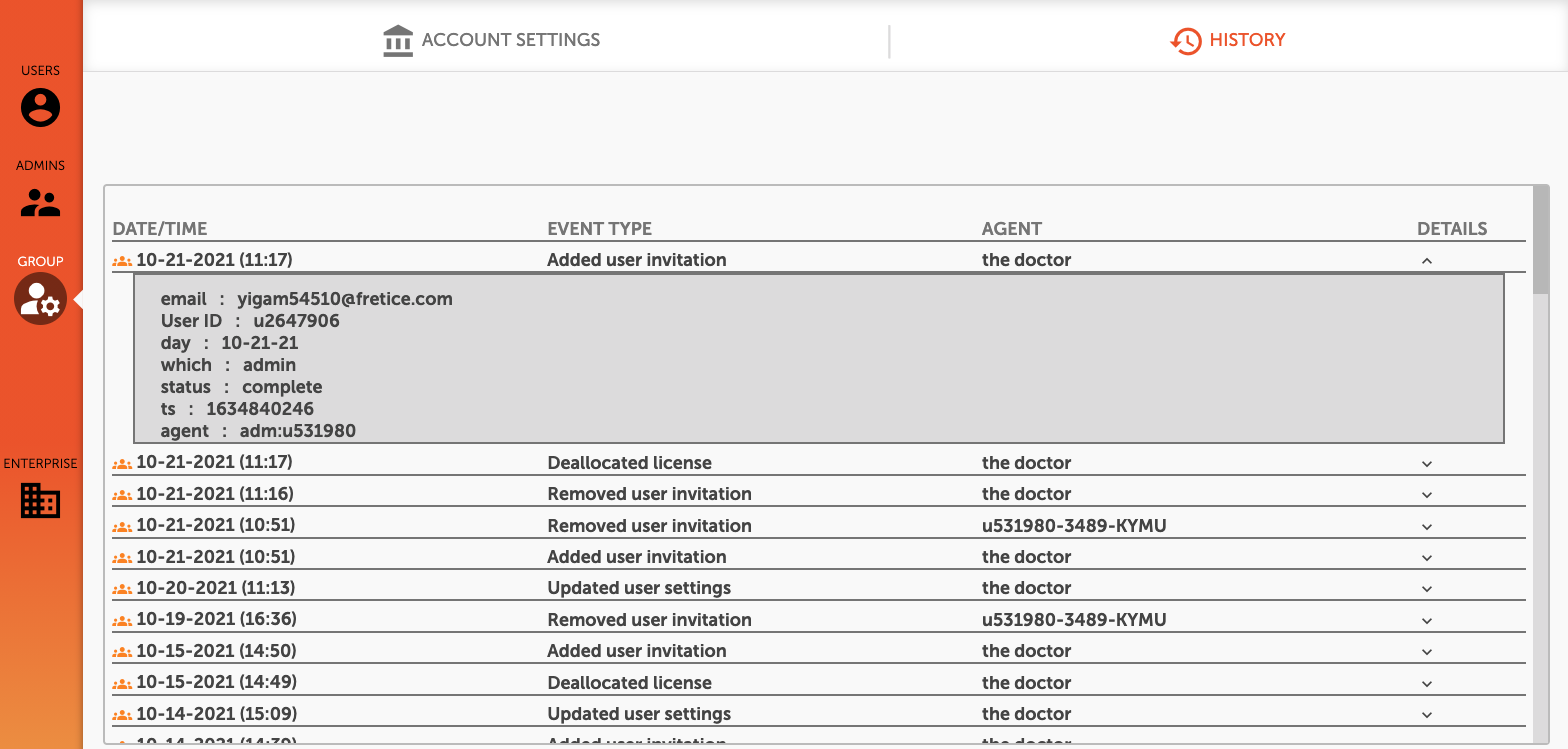Image resolution: width=1568 pixels, height=749 pixels.
Task: Select the email yigam54510@fretice.com line
Action: point(307,299)
